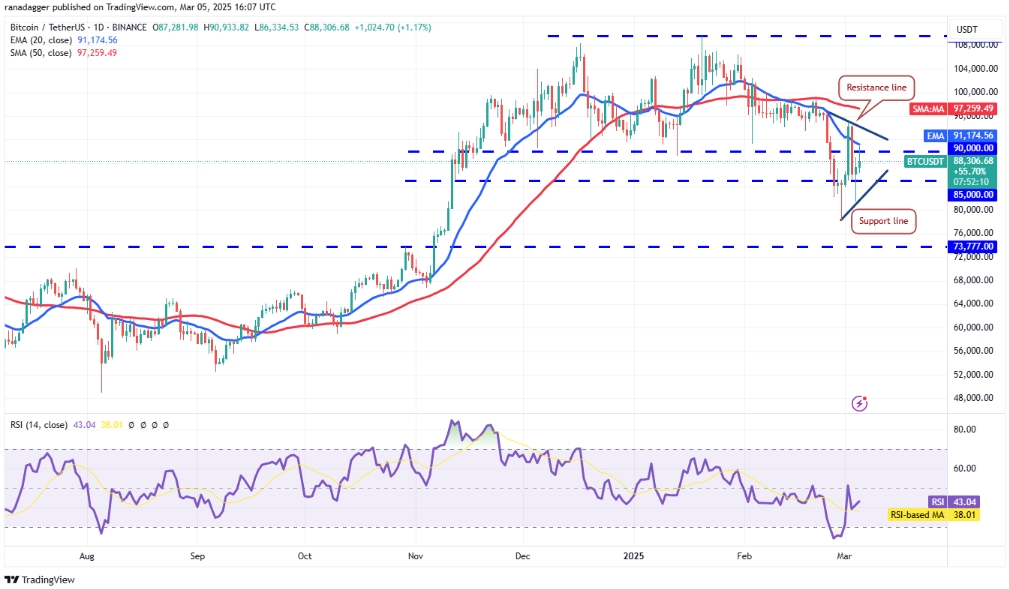Click the TradingView logo at bottom left

pos(40,579)
